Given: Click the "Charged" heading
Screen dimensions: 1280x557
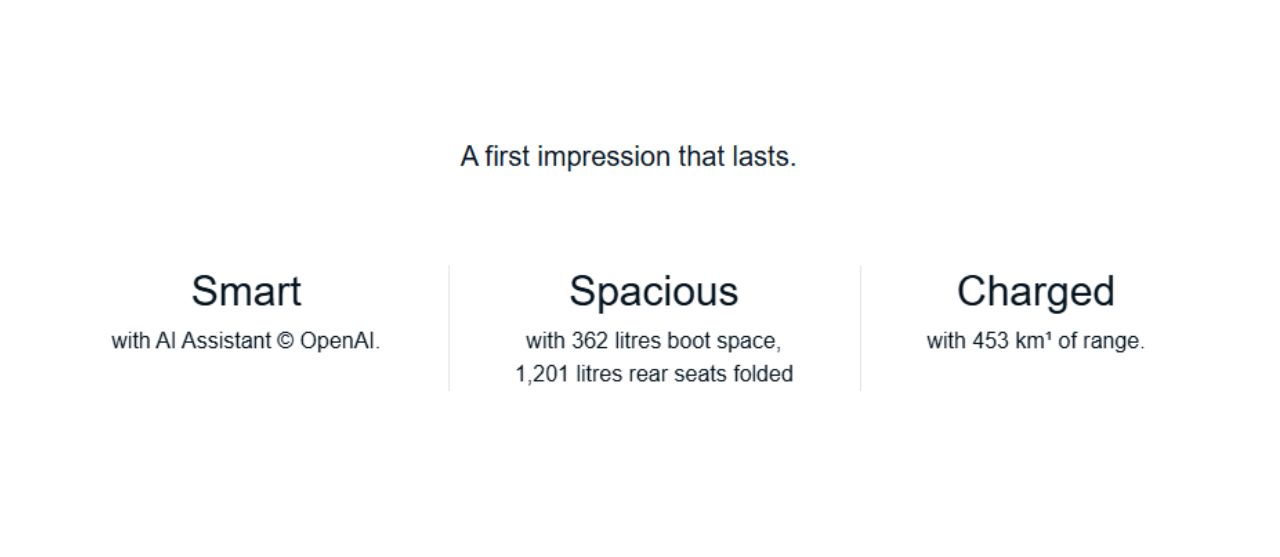Looking at the screenshot, I should pyautogui.click(x=1035, y=291).
